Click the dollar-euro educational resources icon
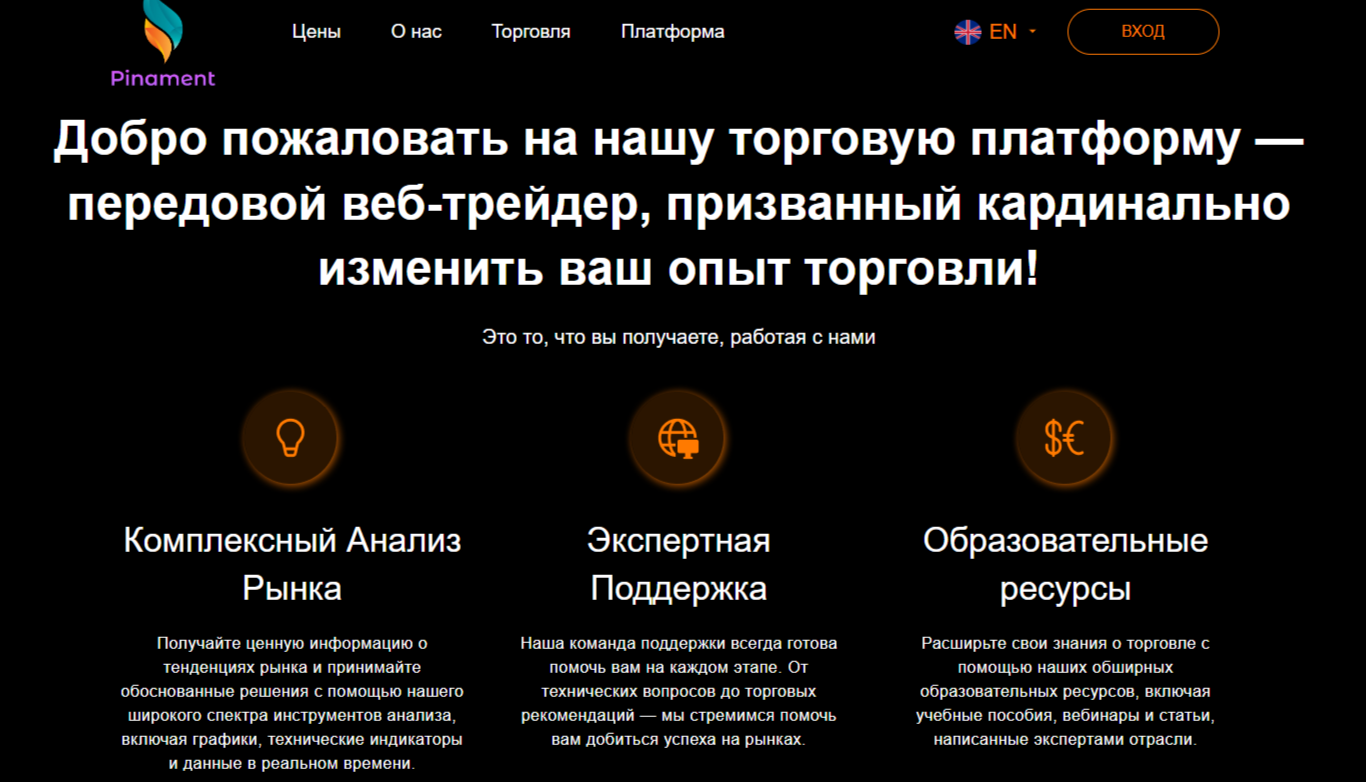This screenshot has height=782, width=1366. 1064,438
